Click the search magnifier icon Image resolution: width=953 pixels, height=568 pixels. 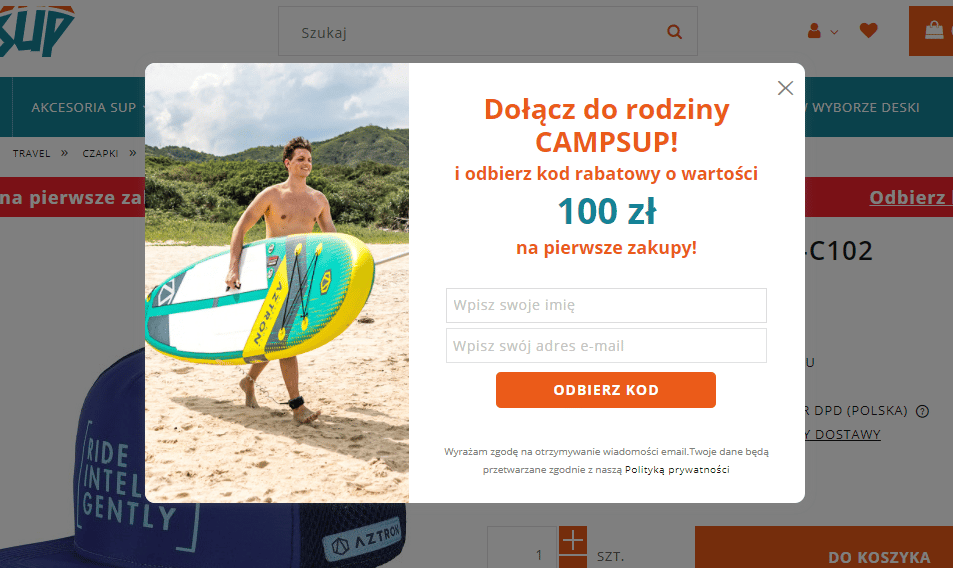pyautogui.click(x=675, y=32)
